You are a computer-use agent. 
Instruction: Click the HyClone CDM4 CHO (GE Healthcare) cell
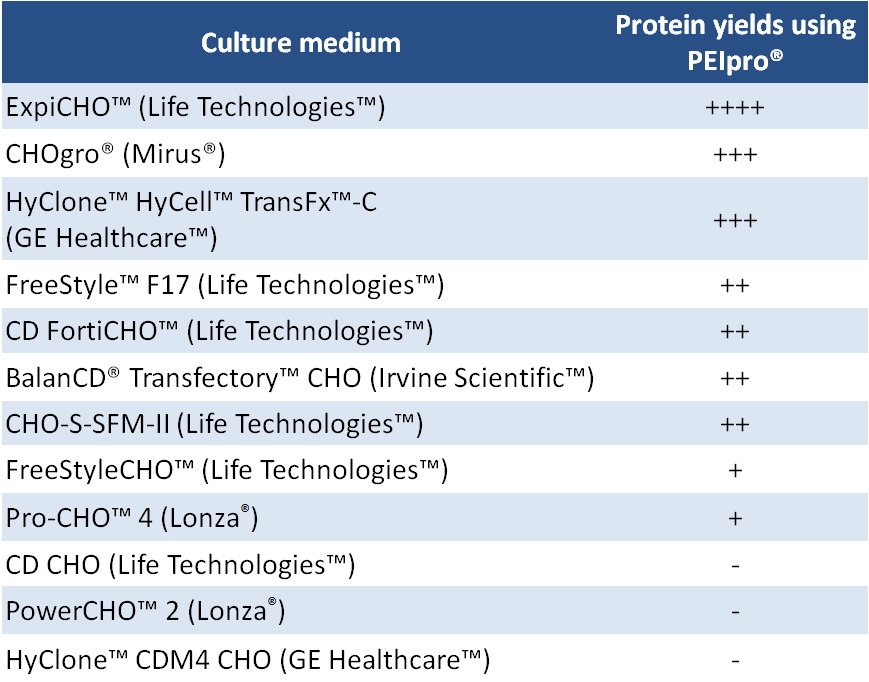coord(248,660)
